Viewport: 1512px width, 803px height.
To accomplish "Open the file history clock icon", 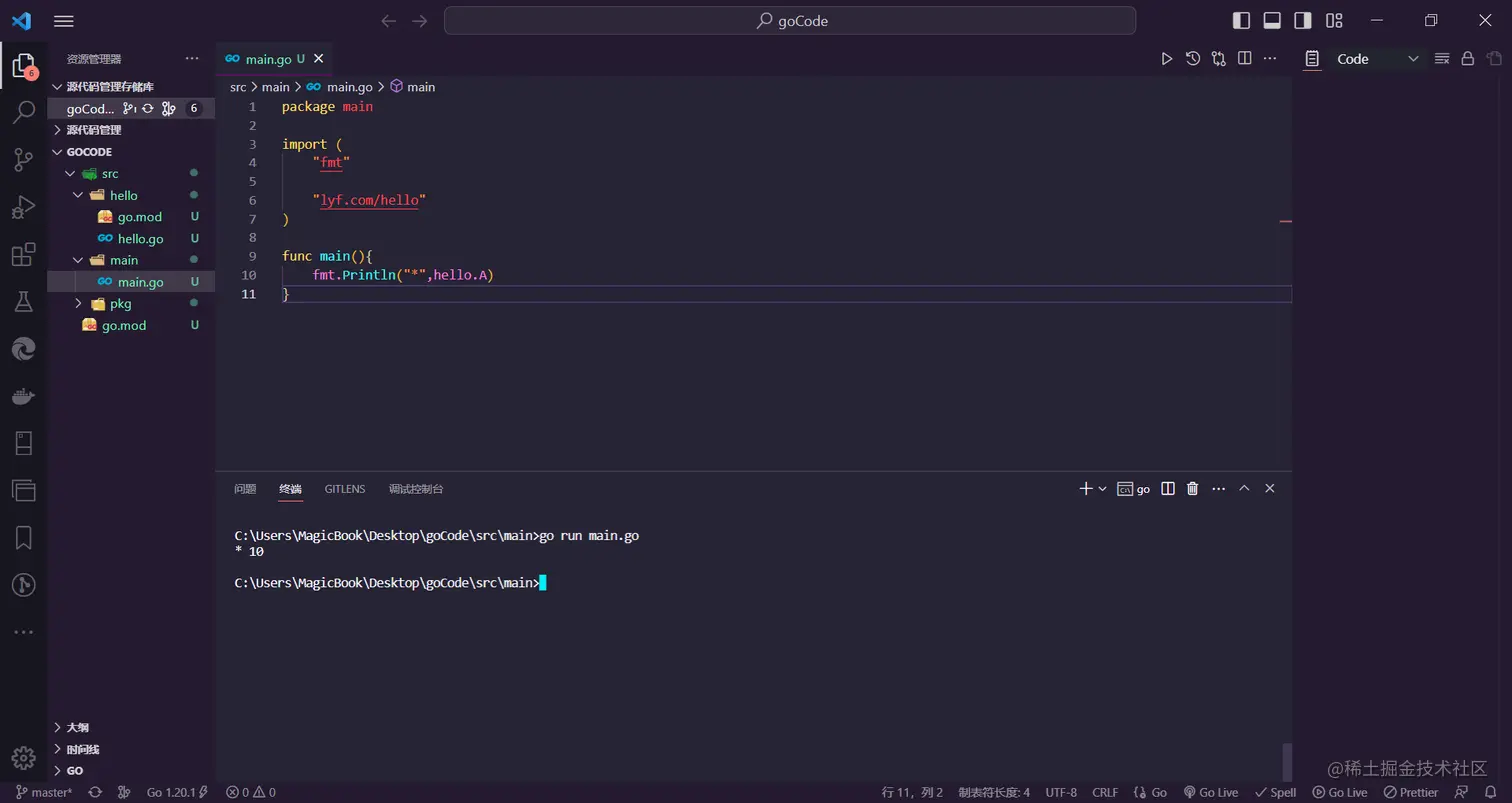I will click(1193, 59).
